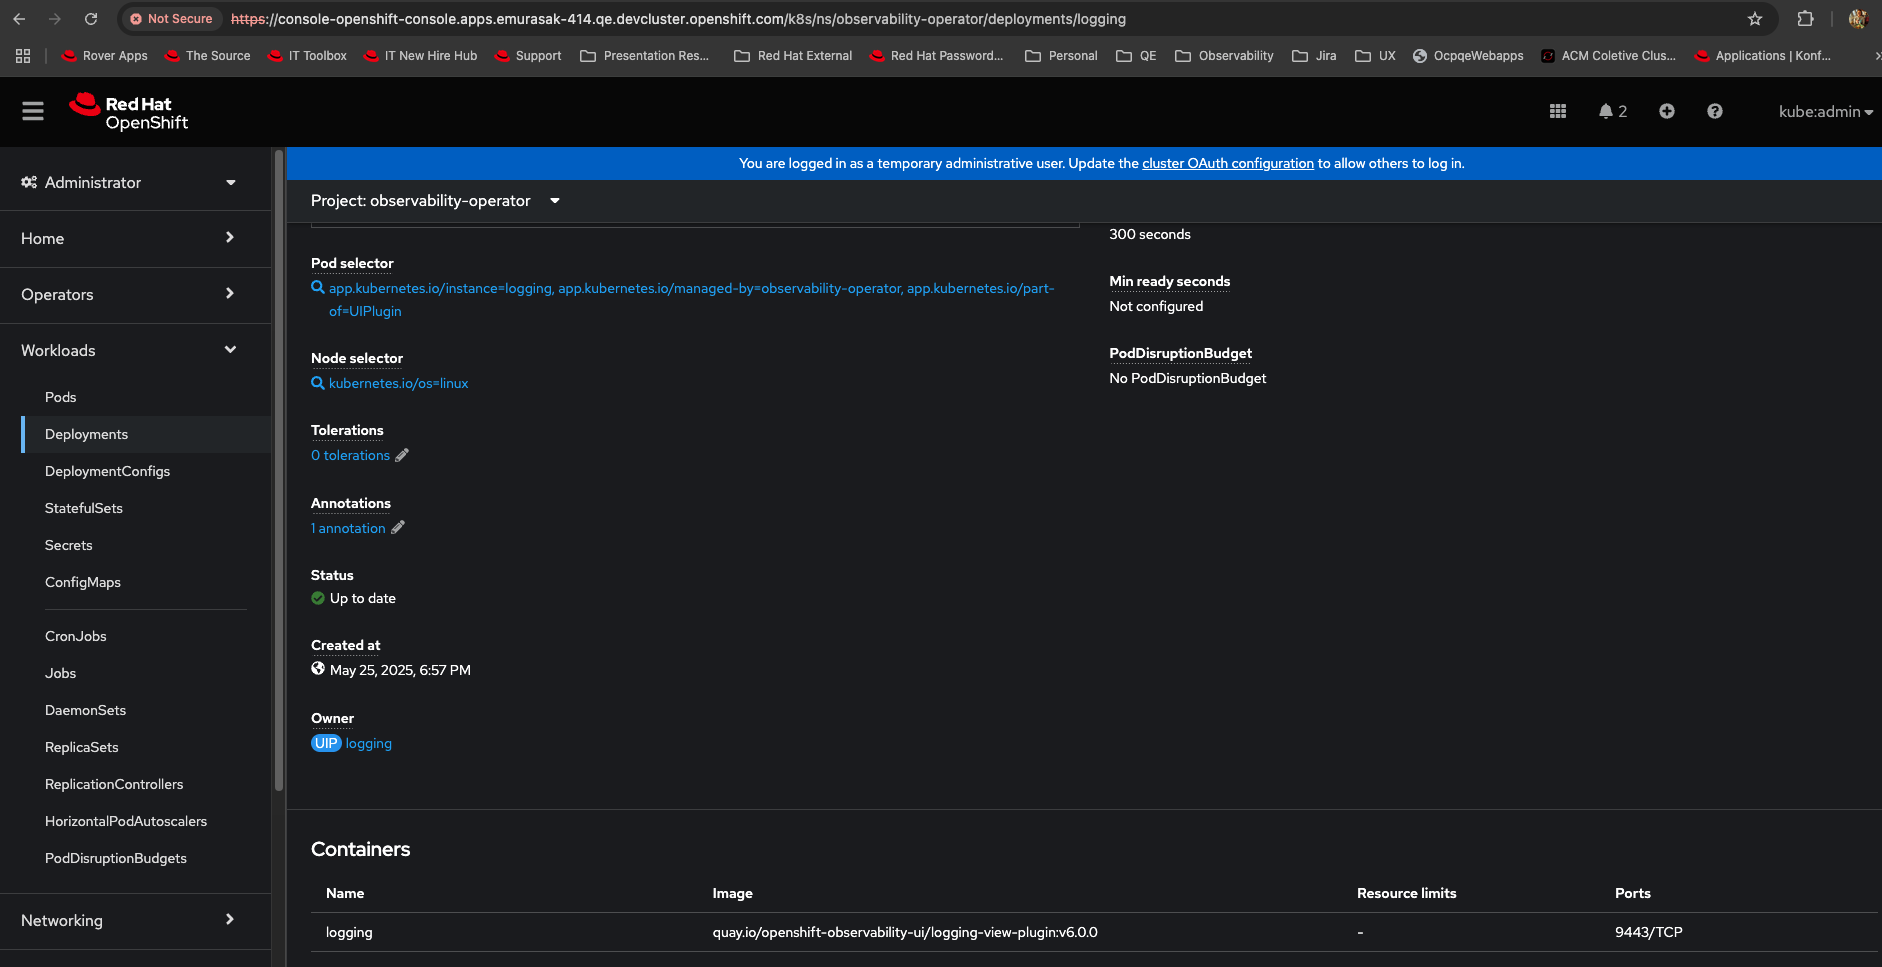This screenshot has width=1882, height=967.
Task: Open the Red Hat External bookmarks folder
Action: [x=793, y=56]
